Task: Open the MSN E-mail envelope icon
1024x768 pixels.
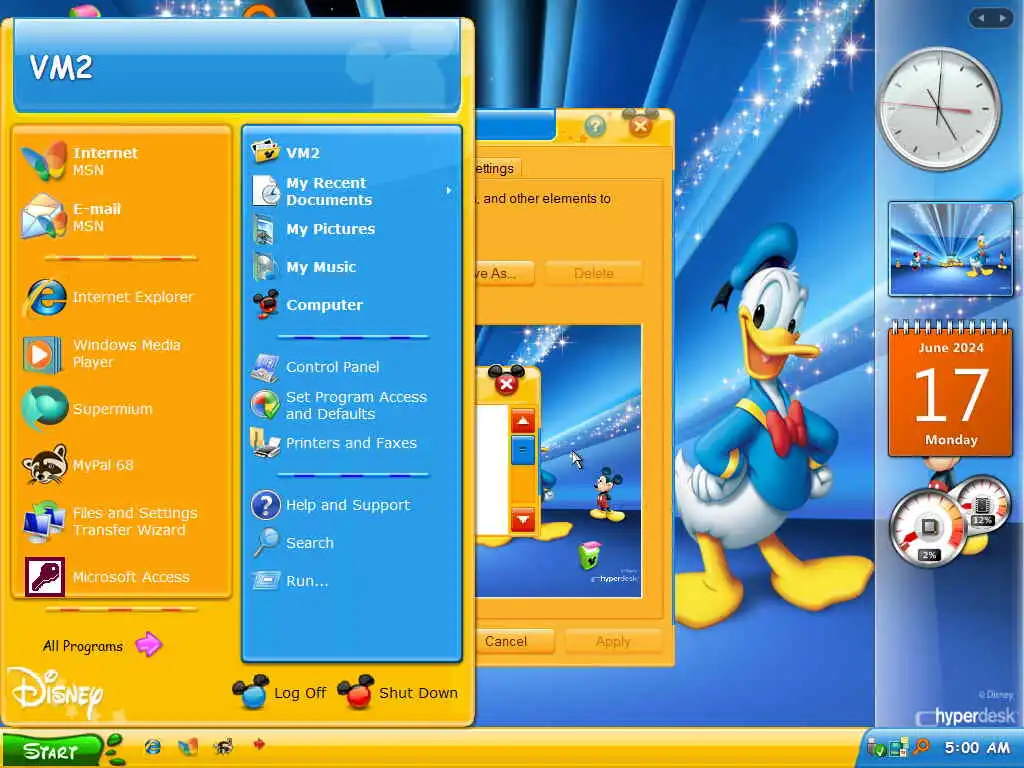Action: [44, 216]
